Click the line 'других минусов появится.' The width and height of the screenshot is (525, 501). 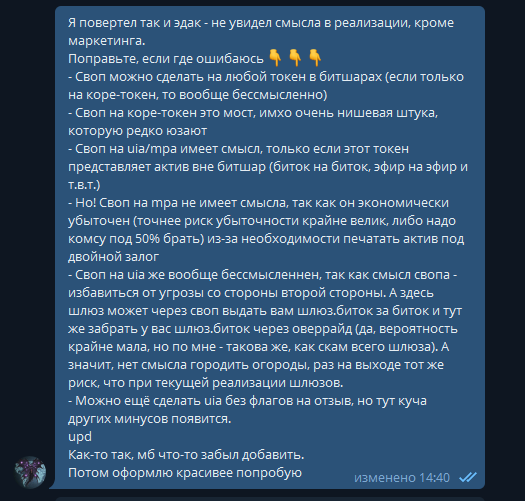tap(150, 419)
